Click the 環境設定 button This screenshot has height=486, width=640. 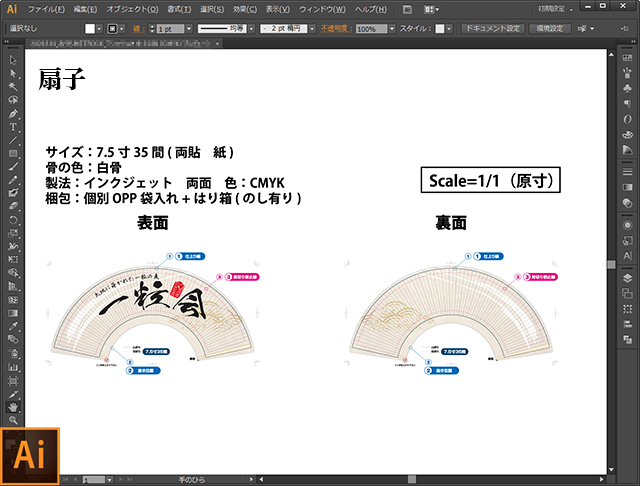pyautogui.click(x=550, y=29)
